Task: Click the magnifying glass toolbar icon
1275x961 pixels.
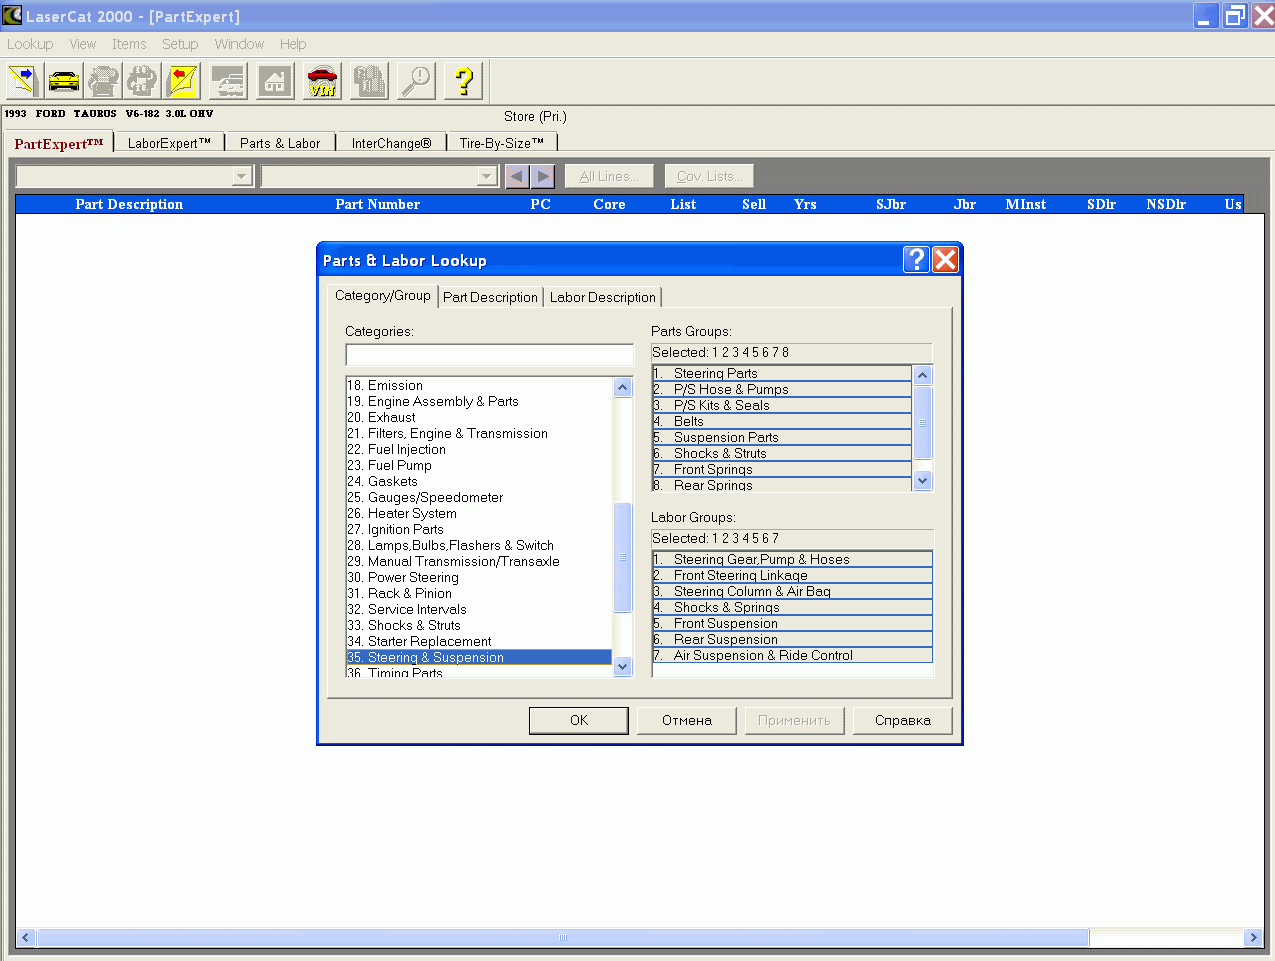Action: 416,81
